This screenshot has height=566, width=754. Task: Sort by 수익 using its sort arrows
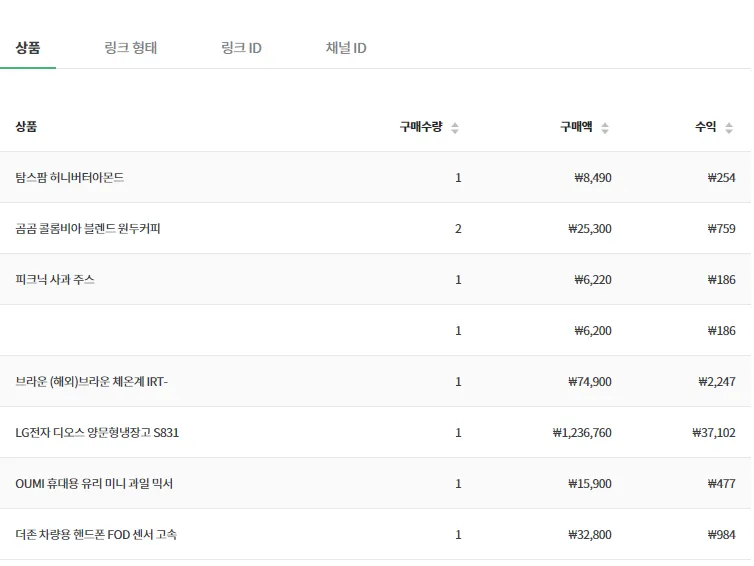point(730,127)
